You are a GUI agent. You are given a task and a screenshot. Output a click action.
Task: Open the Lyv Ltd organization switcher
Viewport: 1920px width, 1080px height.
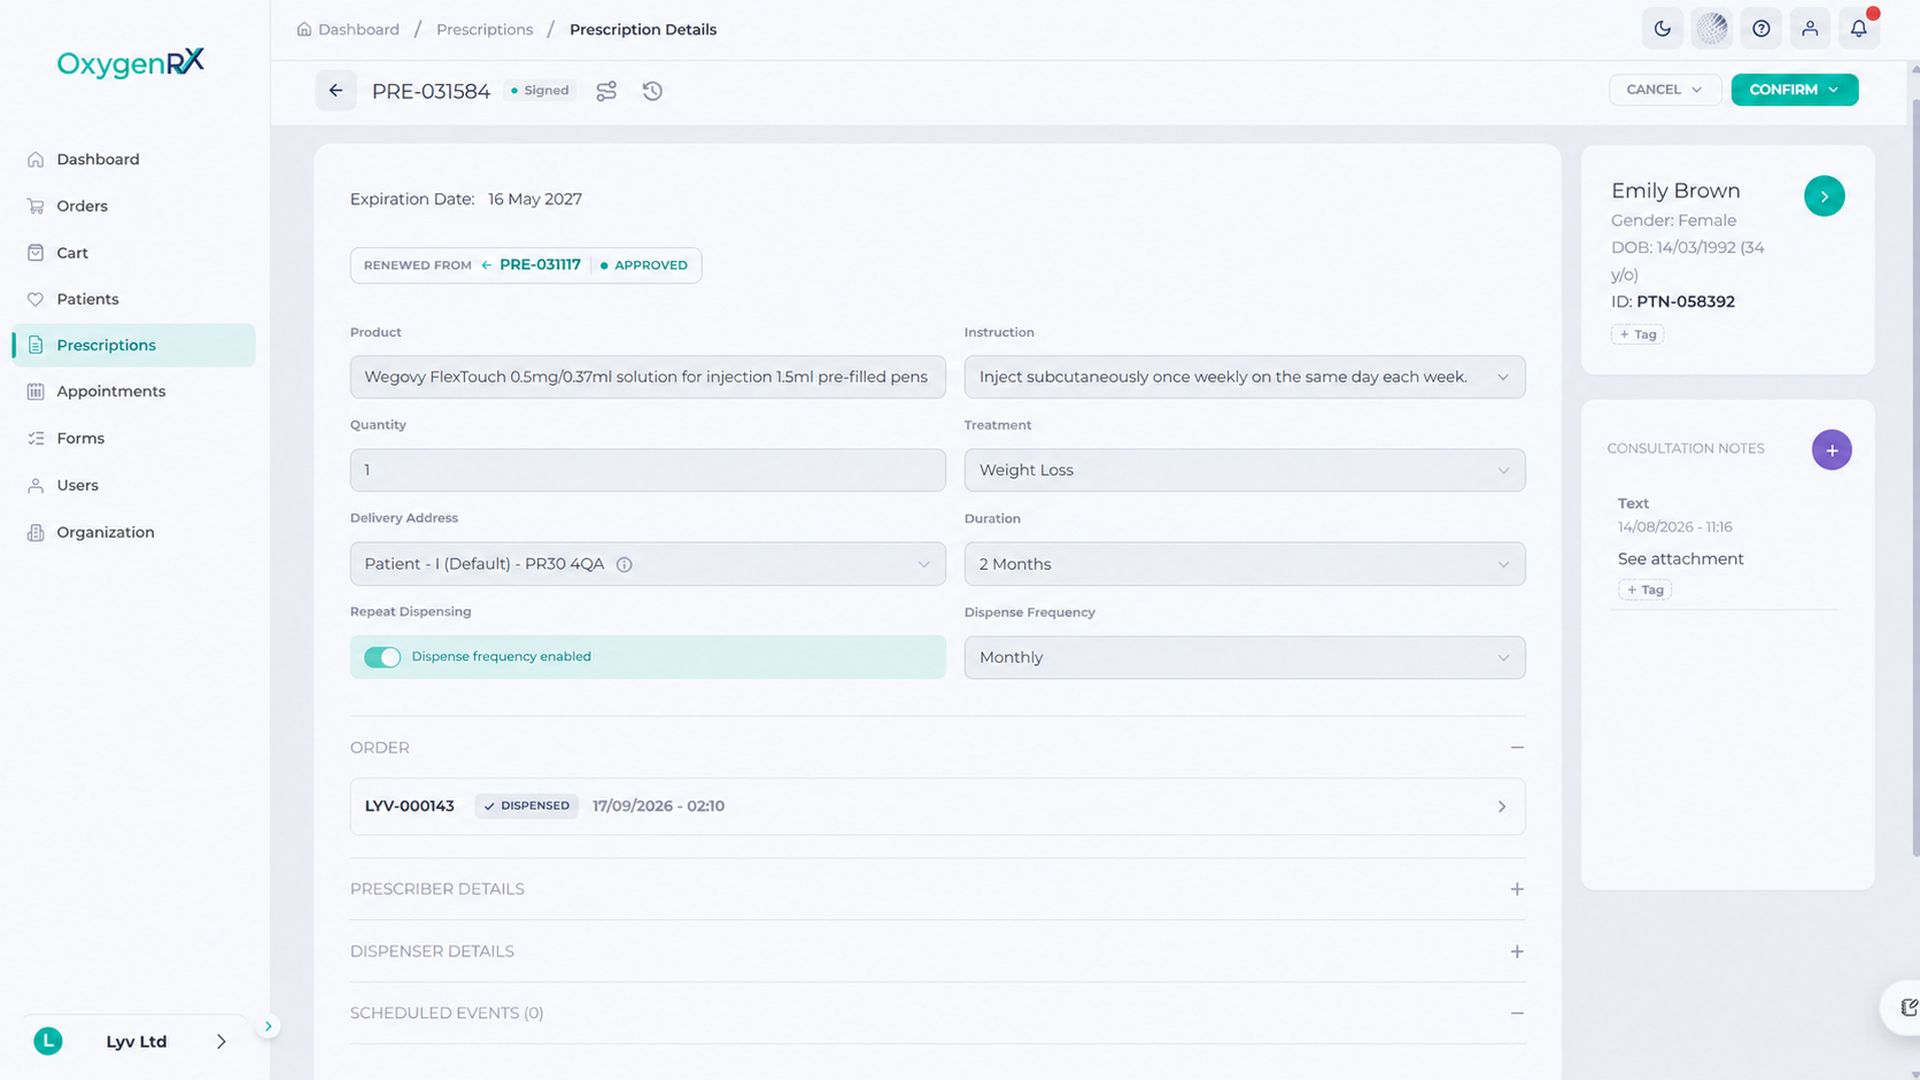(x=134, y=1041)
